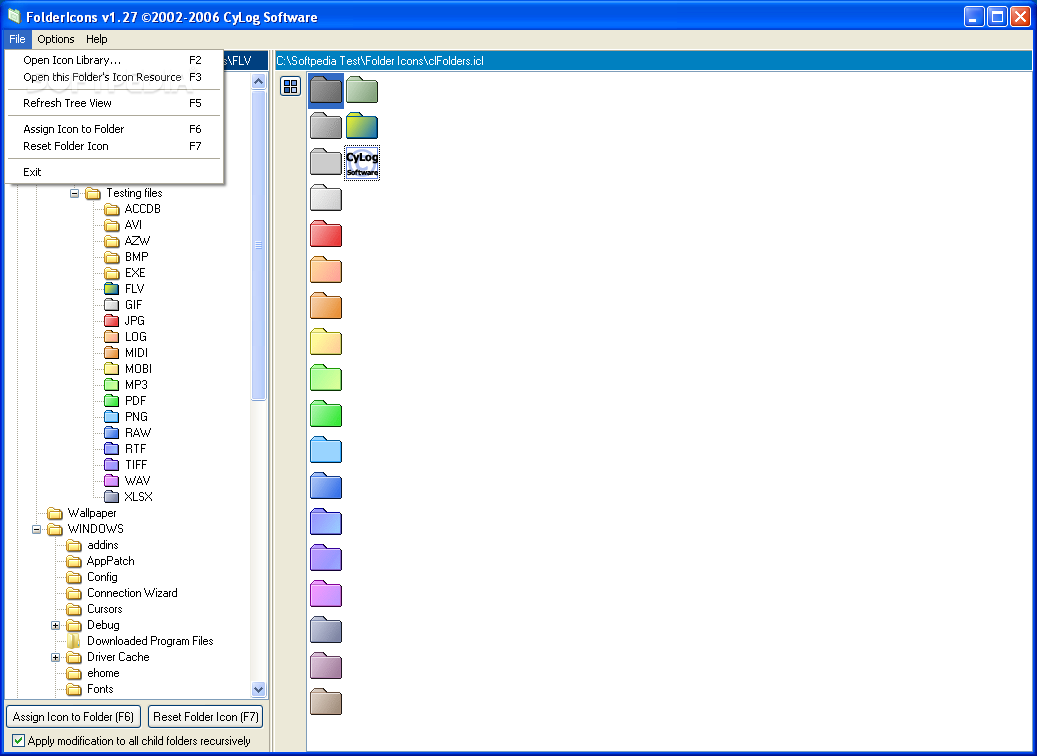The image size is (1037, 756).
Task: Click tree scrollbar down arrow
Action: [259, 689]
